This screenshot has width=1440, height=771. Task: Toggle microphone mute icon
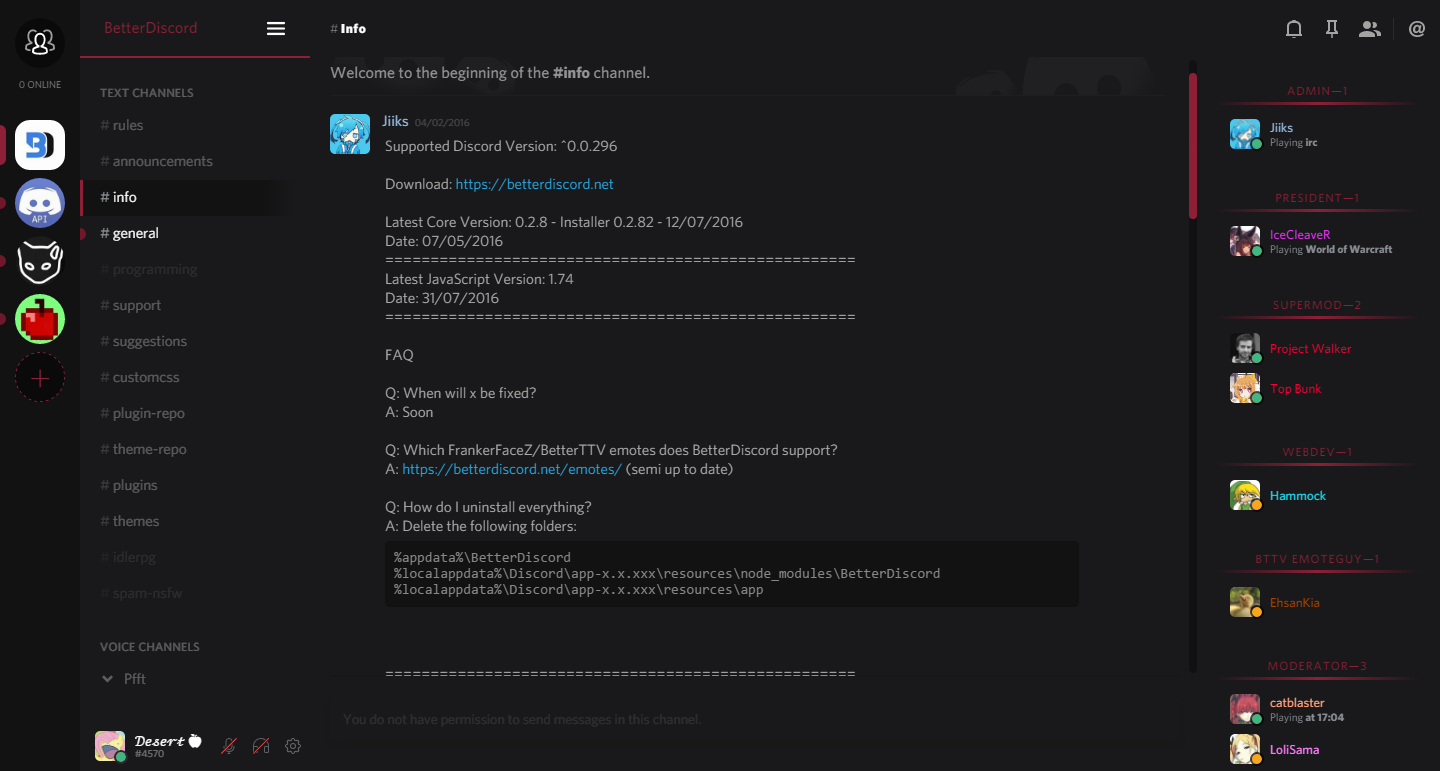[229, 746]
